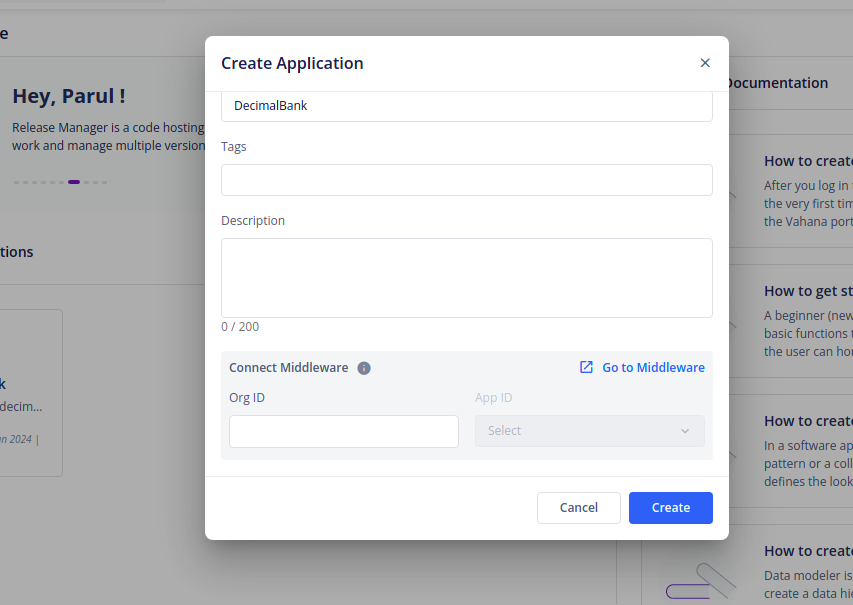Click the Connect Middleware info icon
The height and width of the screenshot is (605, 853).
coord(364,368)
